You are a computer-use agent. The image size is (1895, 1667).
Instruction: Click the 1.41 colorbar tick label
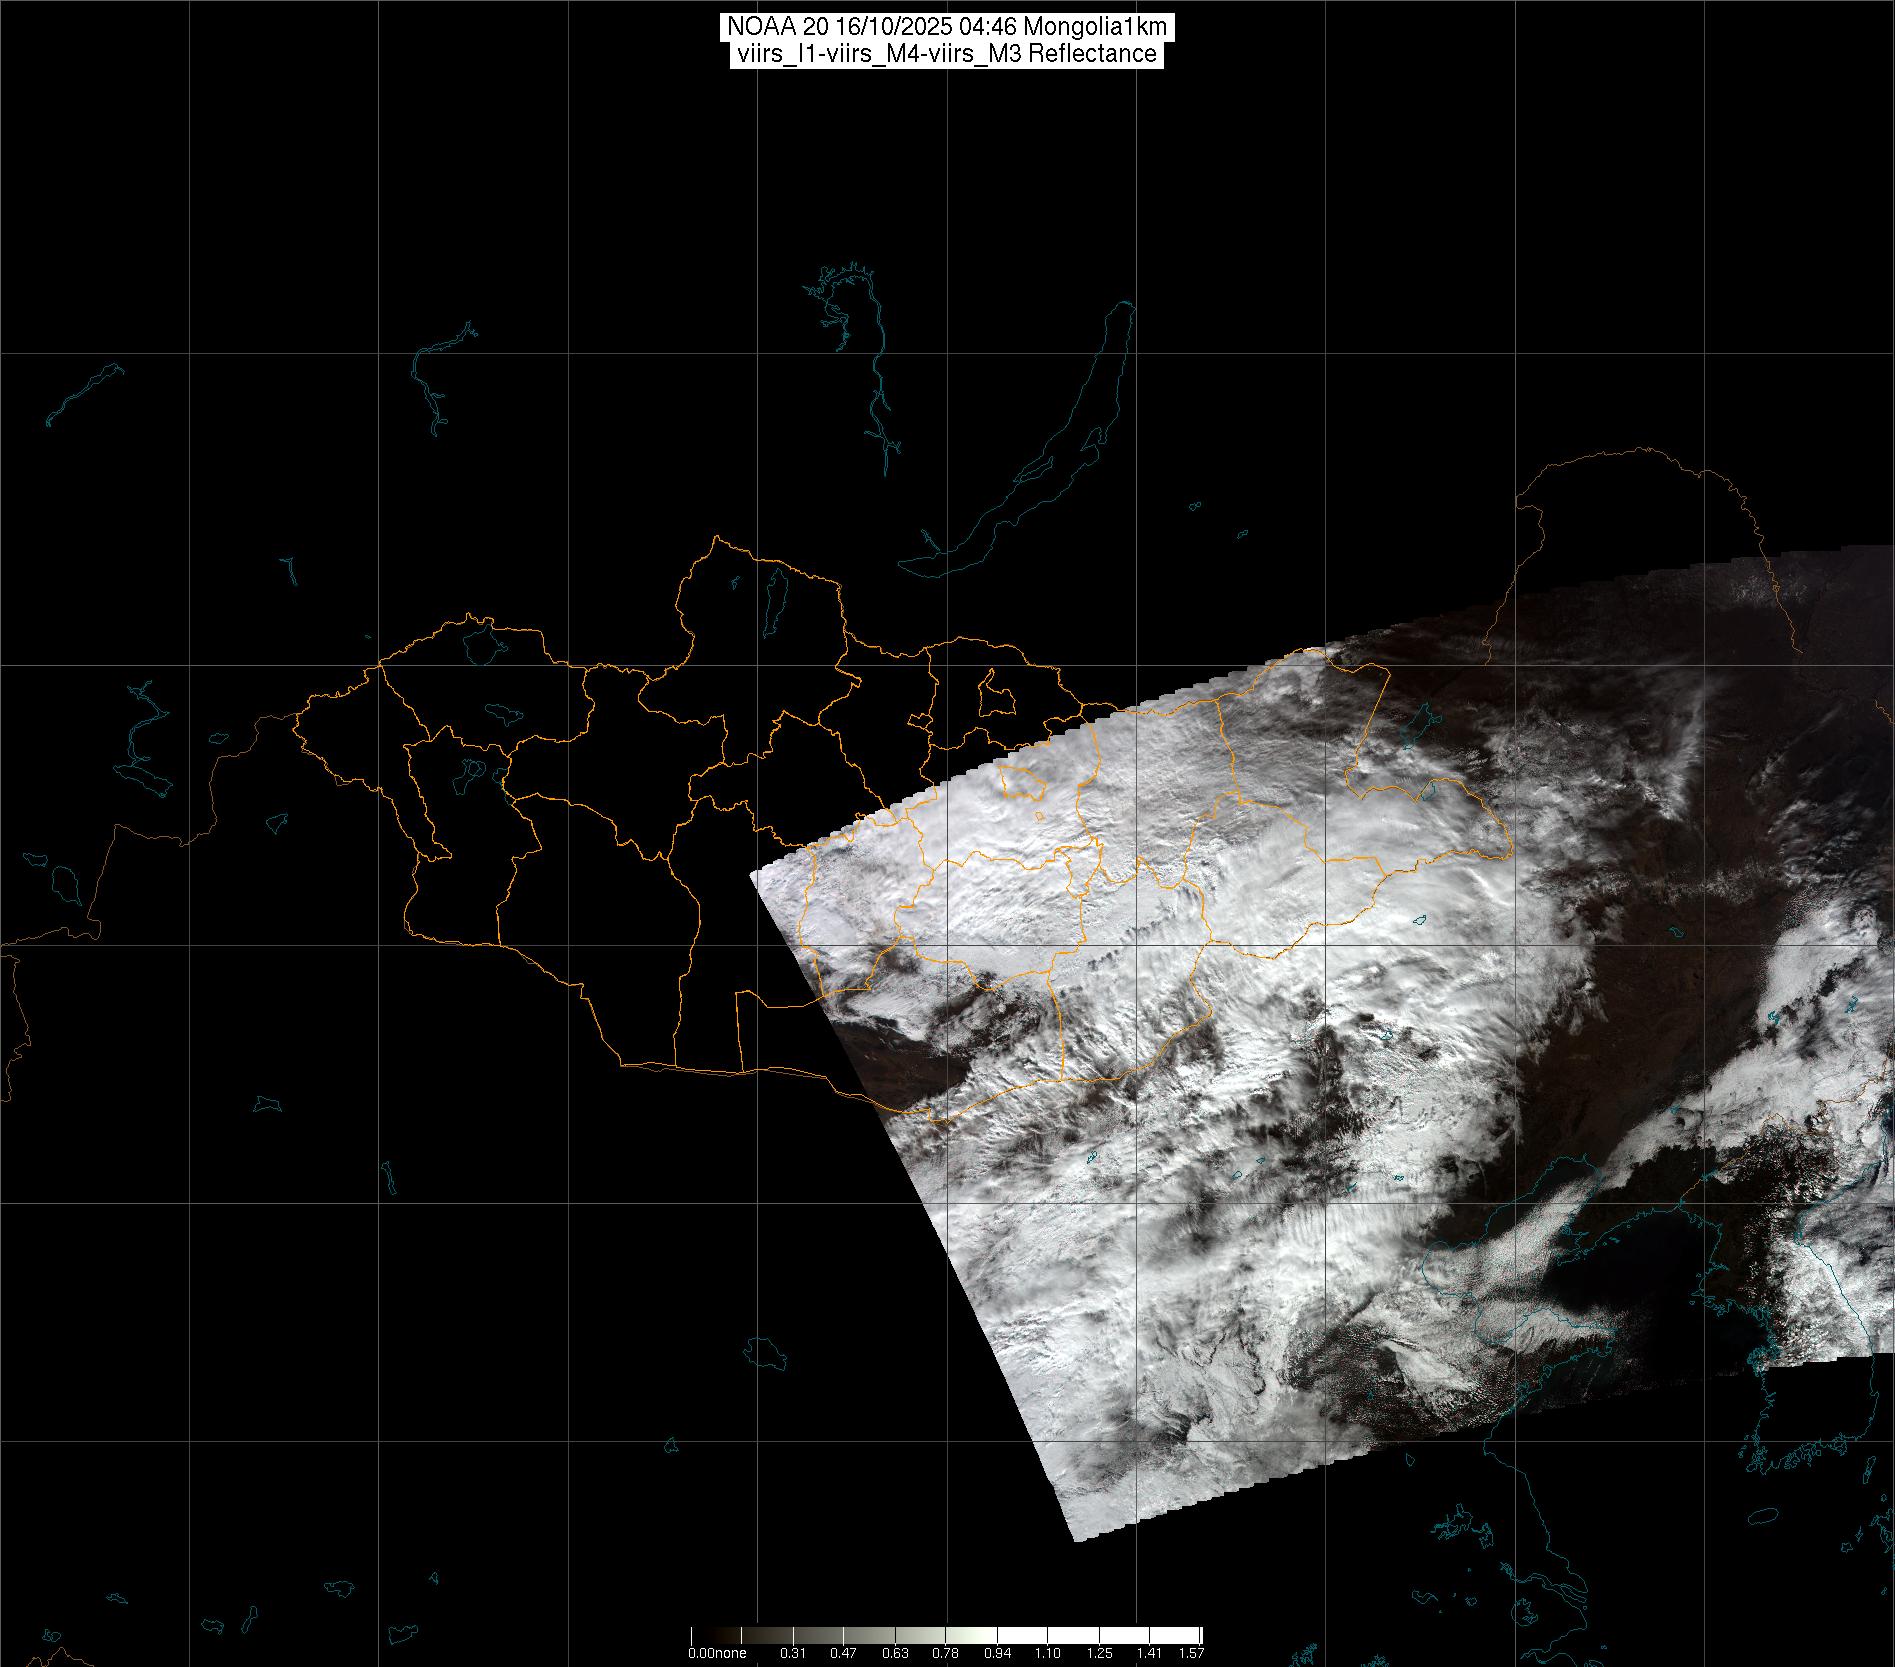click(1150, 1653)
